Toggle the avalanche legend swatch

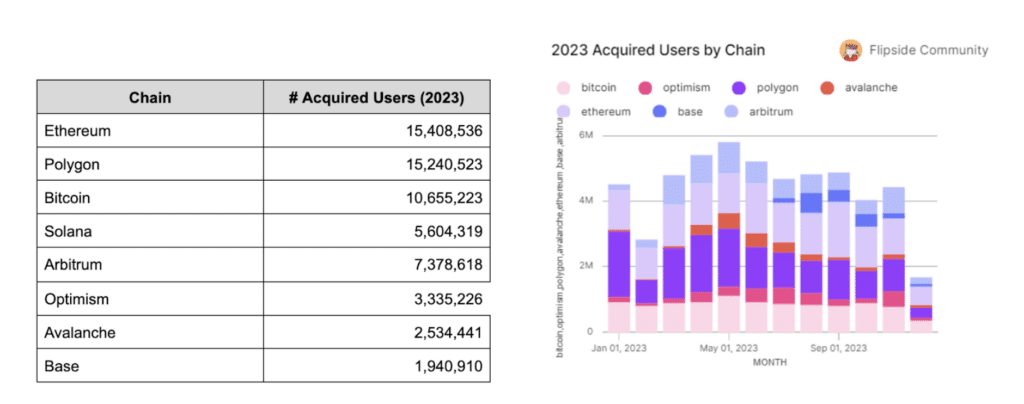[x=827, y=87]
